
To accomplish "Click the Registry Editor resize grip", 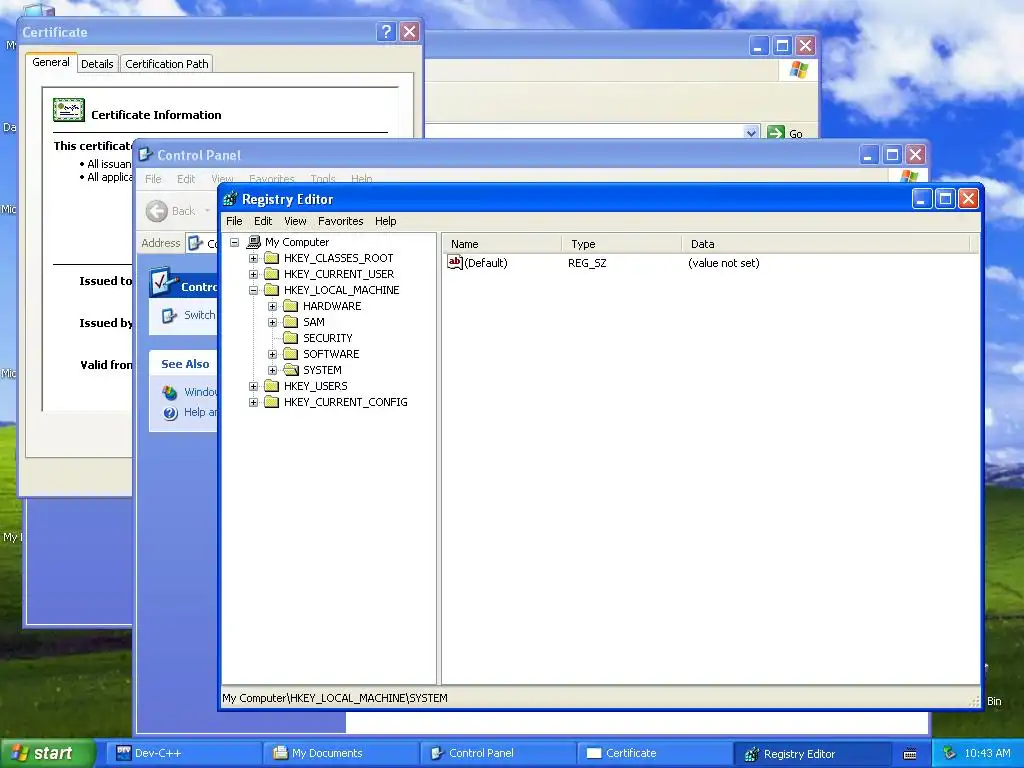I will click(974, 701).
